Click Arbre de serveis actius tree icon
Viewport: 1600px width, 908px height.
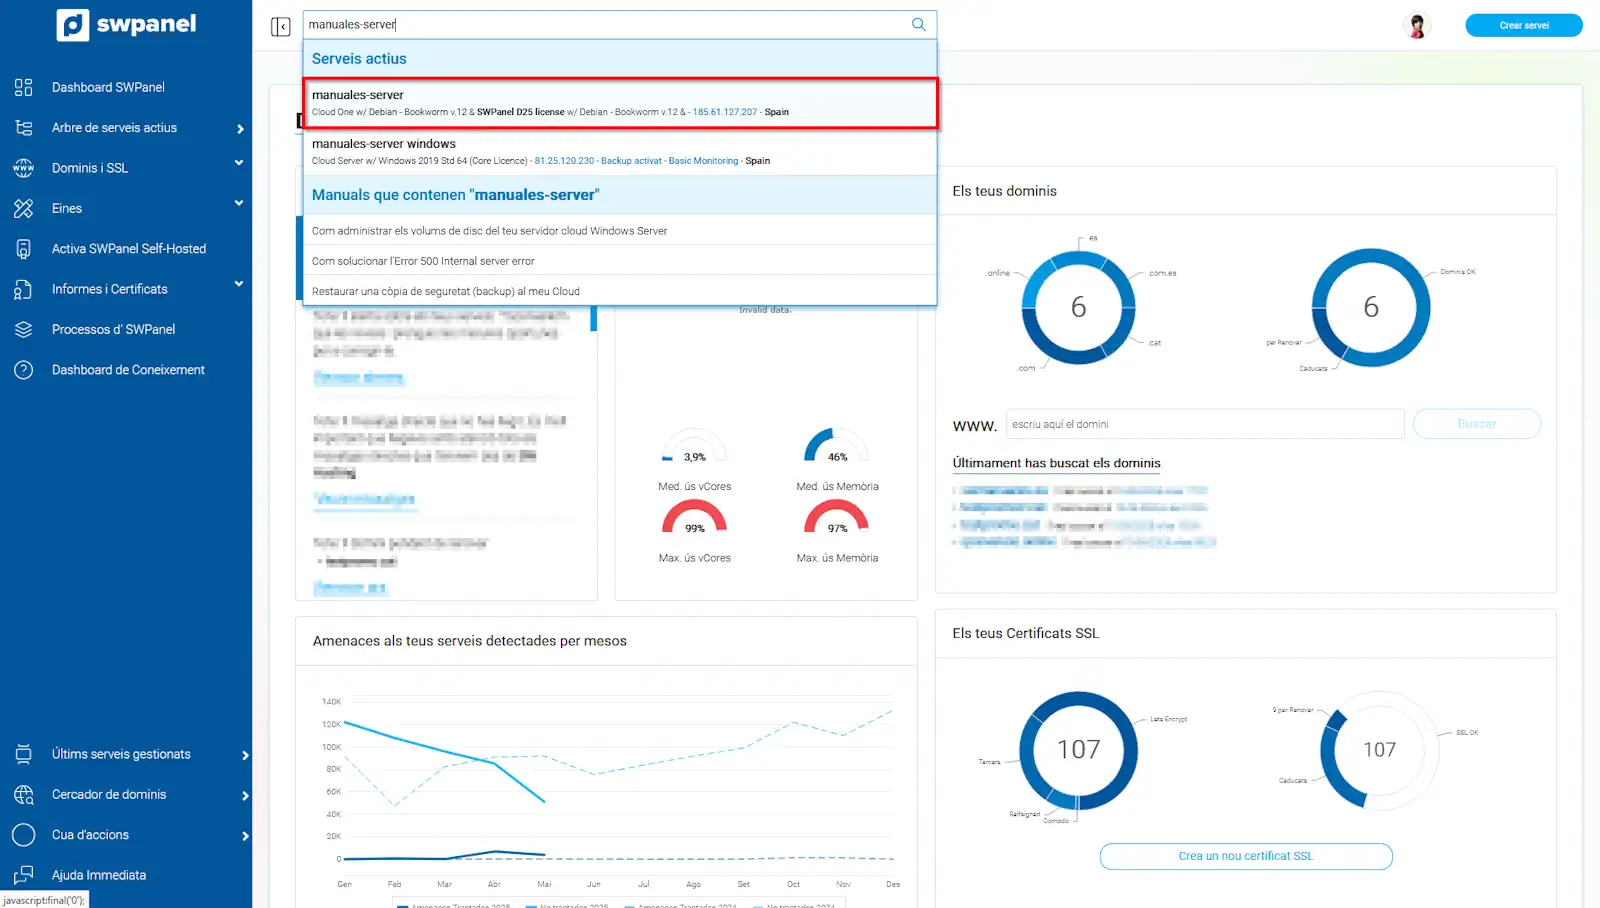point(24,128)
